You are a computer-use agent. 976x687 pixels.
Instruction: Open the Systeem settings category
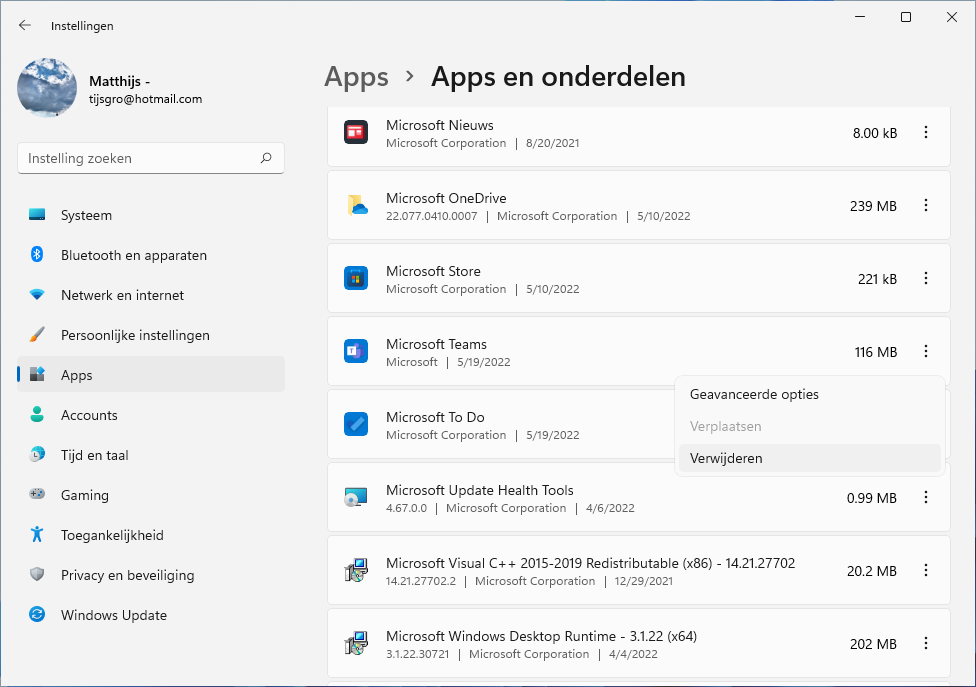click(86, 215)
